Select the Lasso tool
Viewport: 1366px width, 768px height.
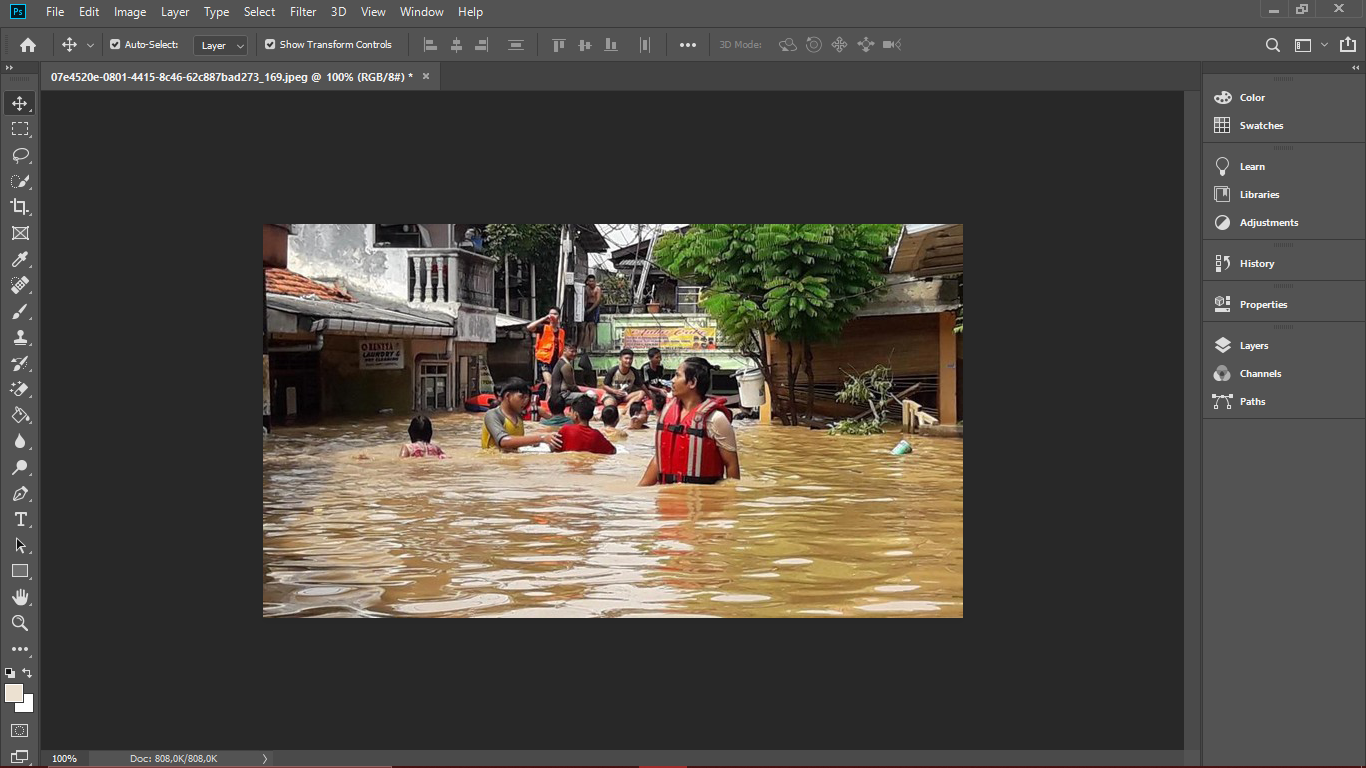click(20, 155)
